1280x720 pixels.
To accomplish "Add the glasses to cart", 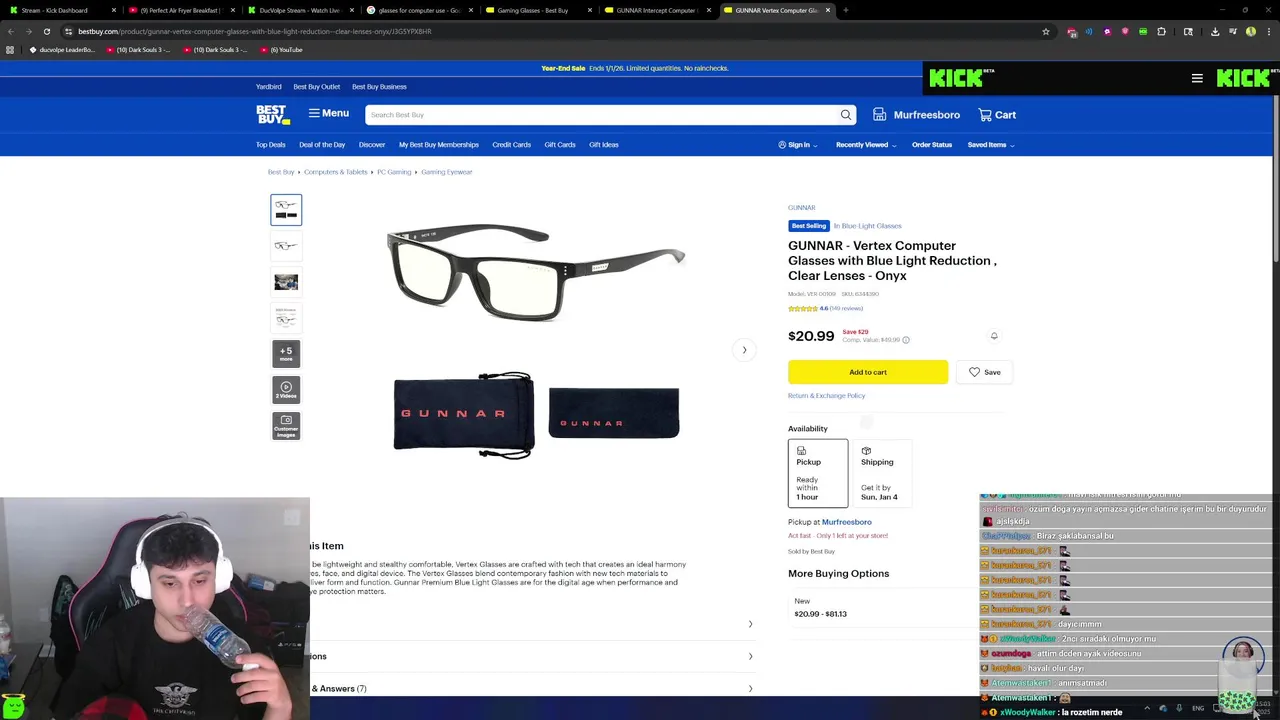I will [868, 372].
